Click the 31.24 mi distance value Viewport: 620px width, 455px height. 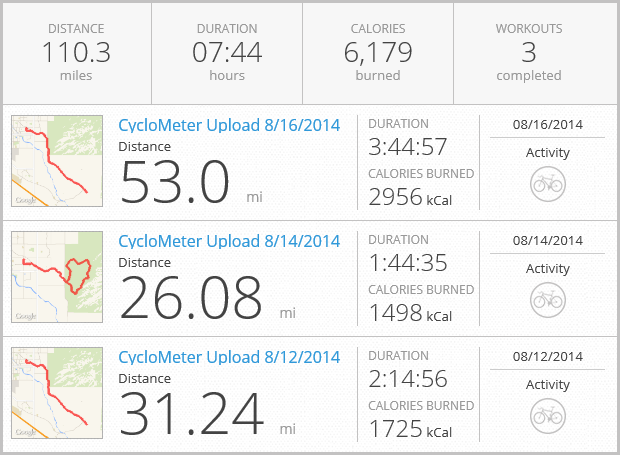coord(191,414)
